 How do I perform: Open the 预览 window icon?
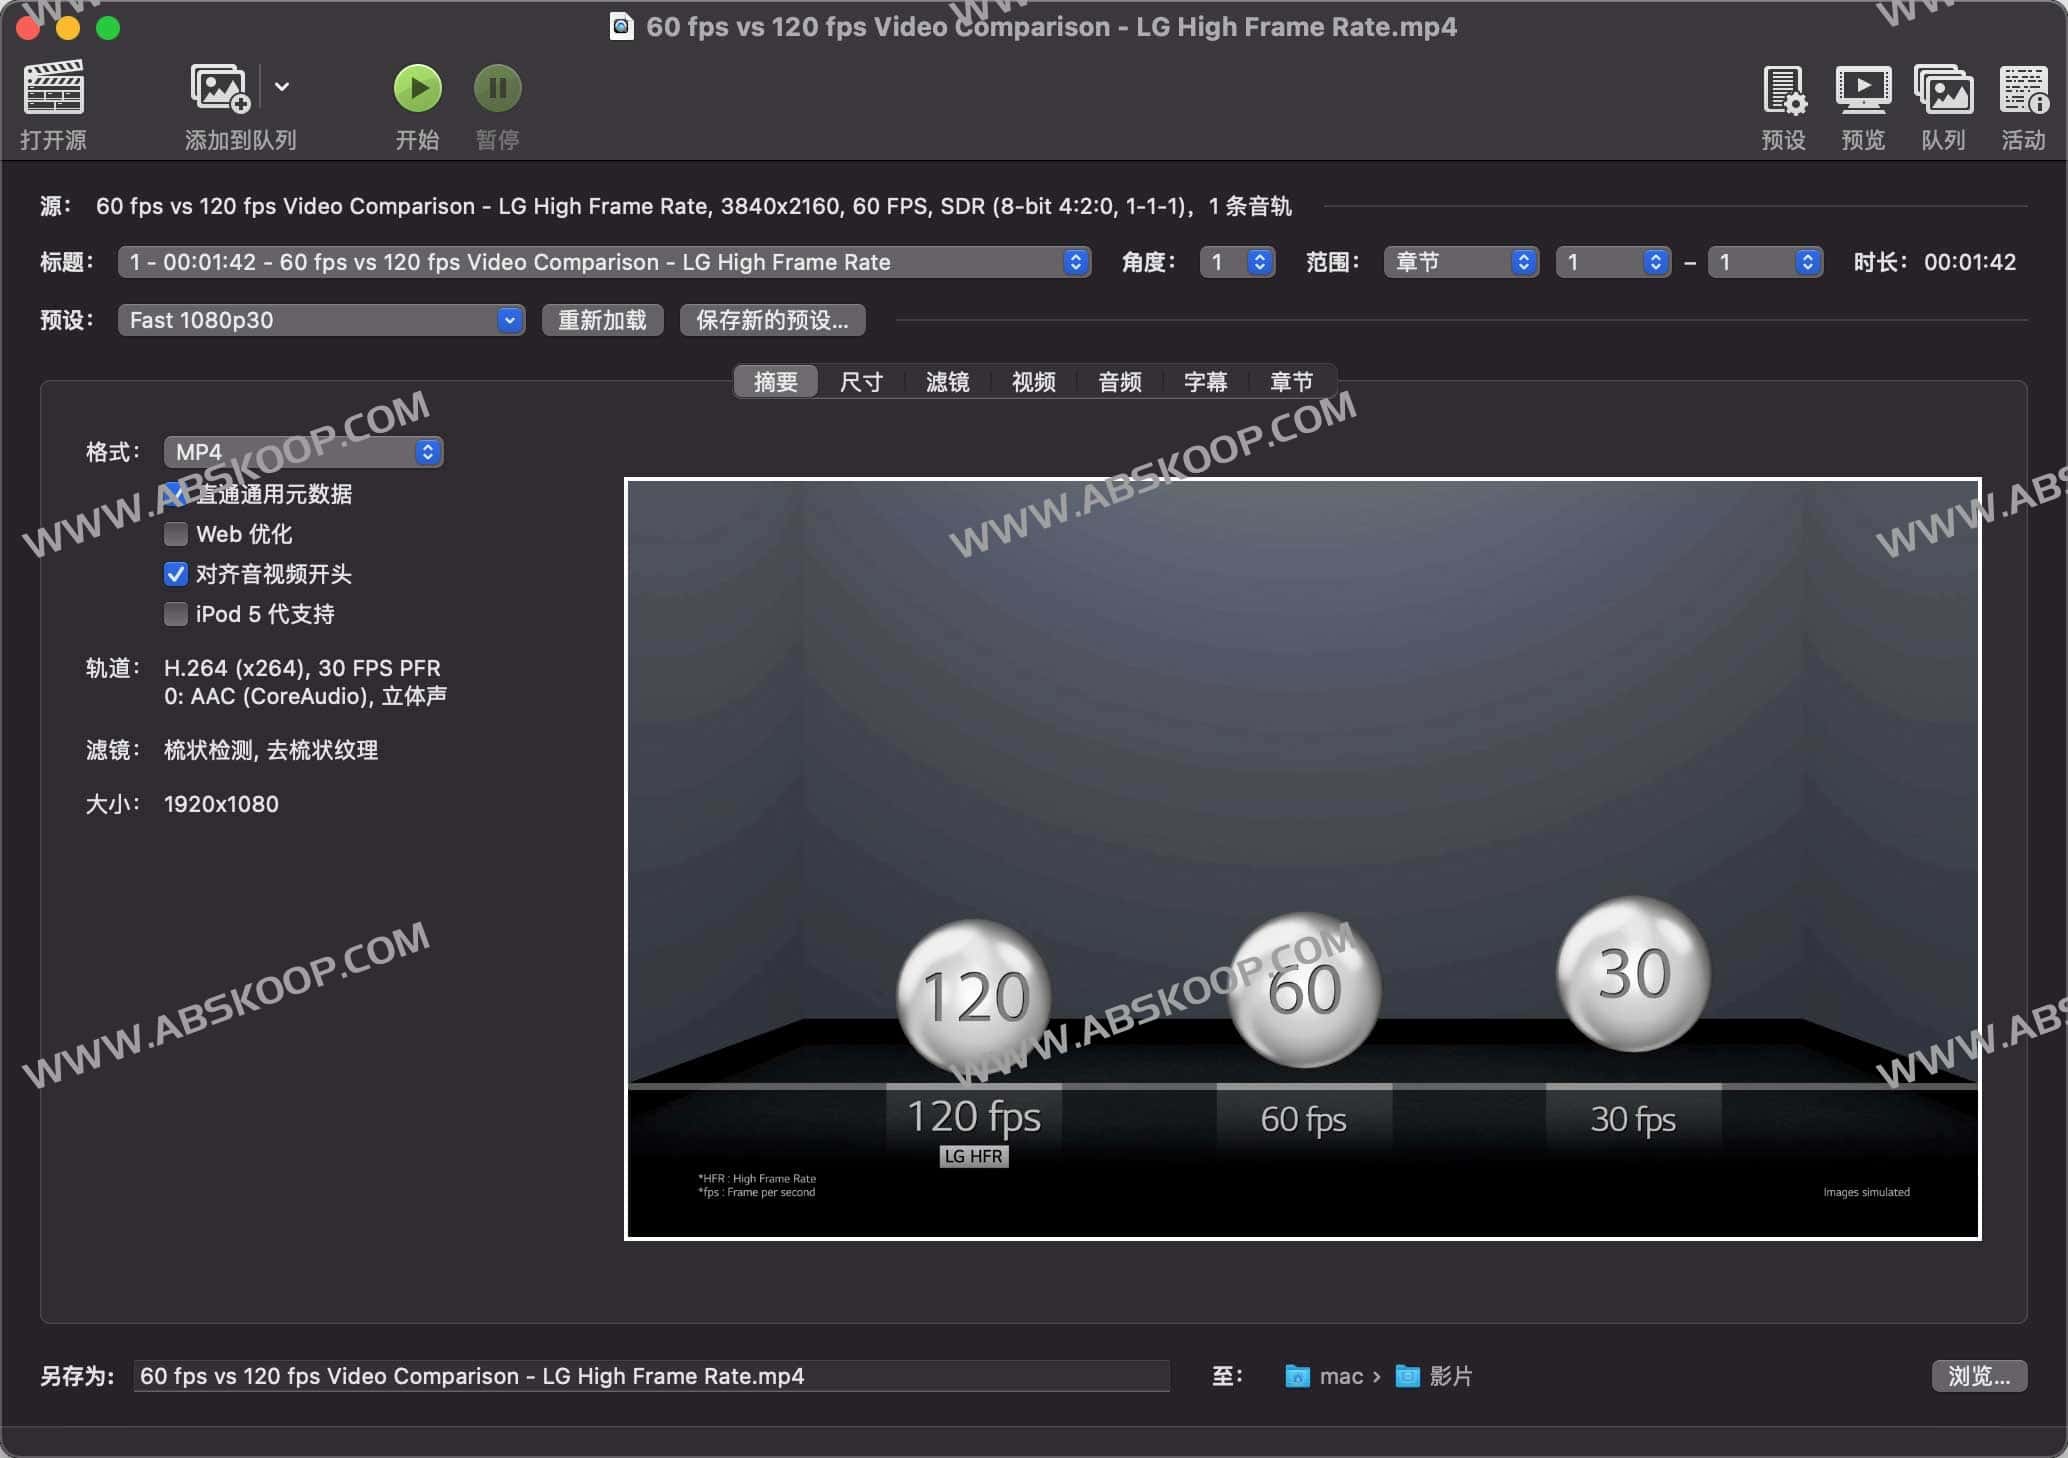point(1864,92)
